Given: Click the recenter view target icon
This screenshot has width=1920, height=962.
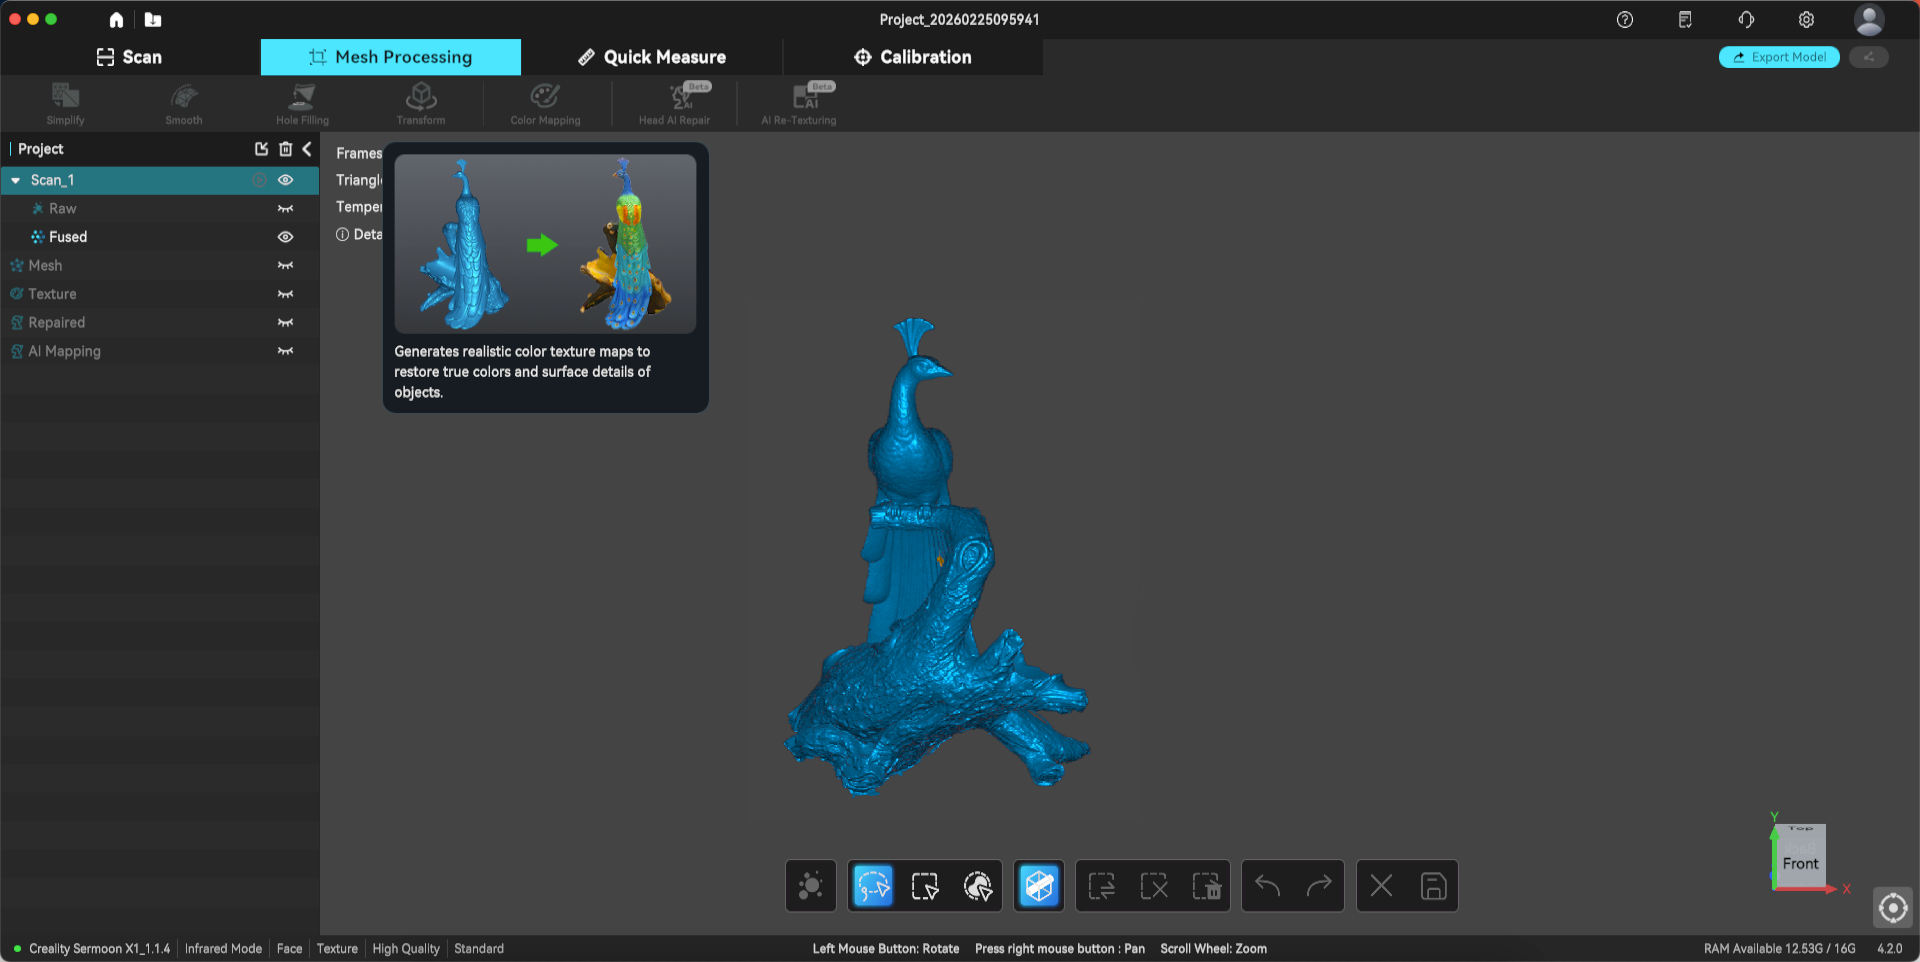Looking at the screenshot, I should tap(1892, 908).
